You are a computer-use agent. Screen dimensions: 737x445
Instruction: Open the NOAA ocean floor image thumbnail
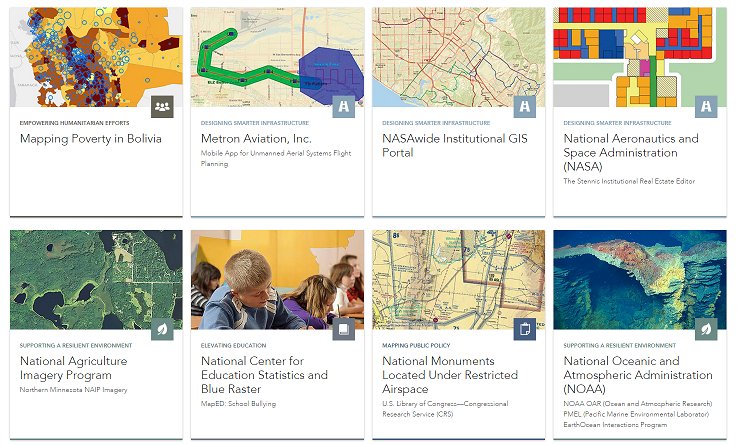[x=640, y=280]
